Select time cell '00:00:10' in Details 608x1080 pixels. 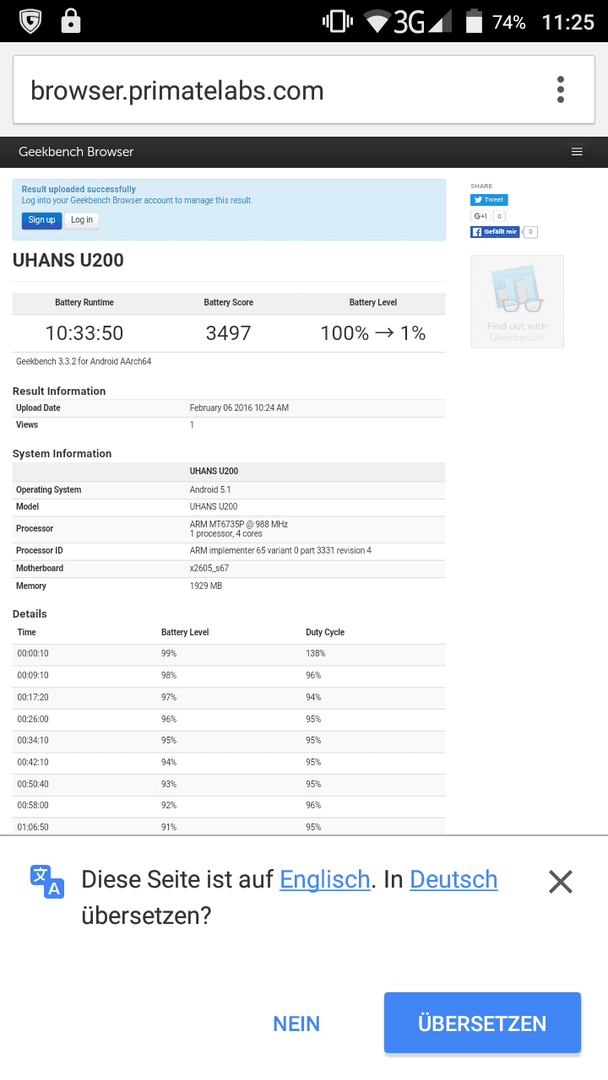(33, 654)
